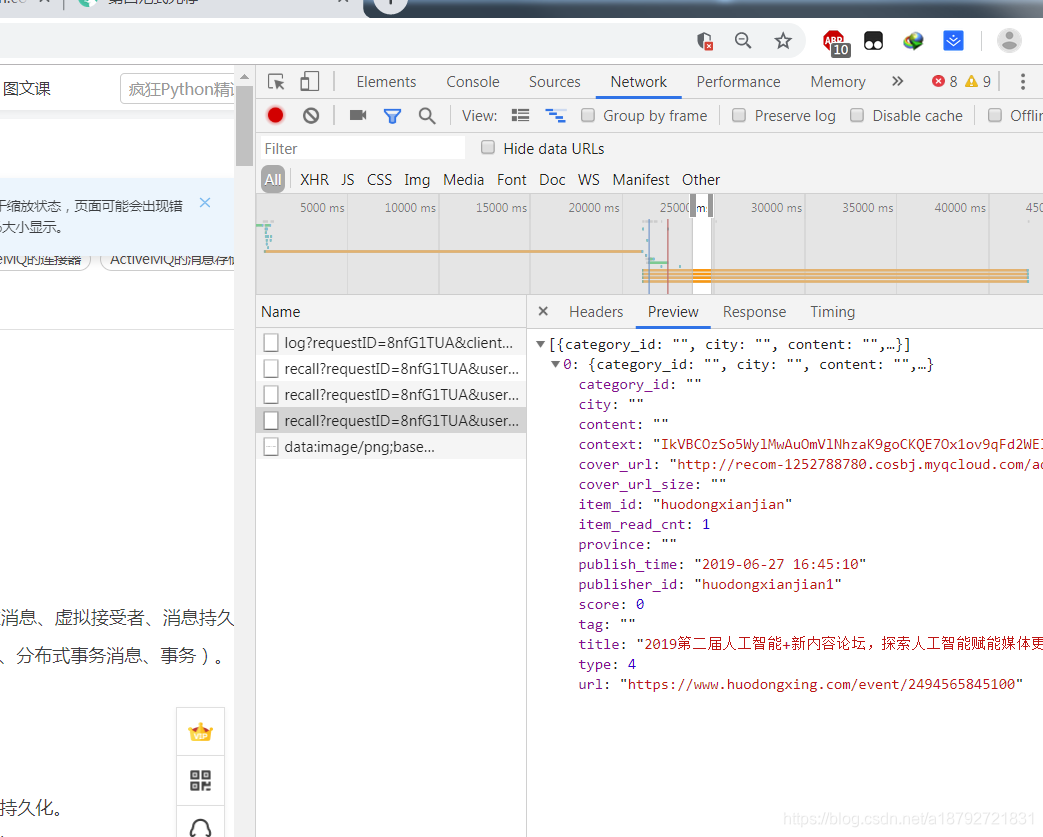This screenshot has height=837, width=1043.
Task: Open the Response tab
Action: (x=754, y=311)
